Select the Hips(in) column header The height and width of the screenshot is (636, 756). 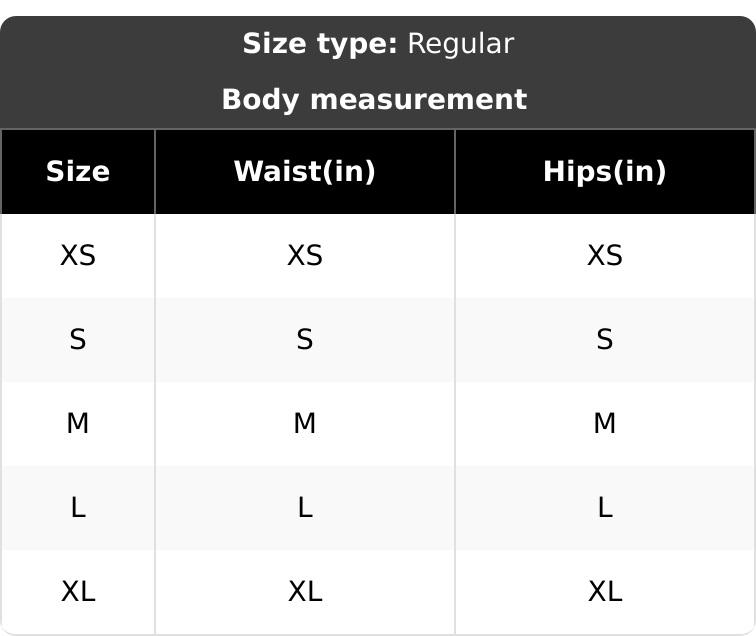click(605, 172)
